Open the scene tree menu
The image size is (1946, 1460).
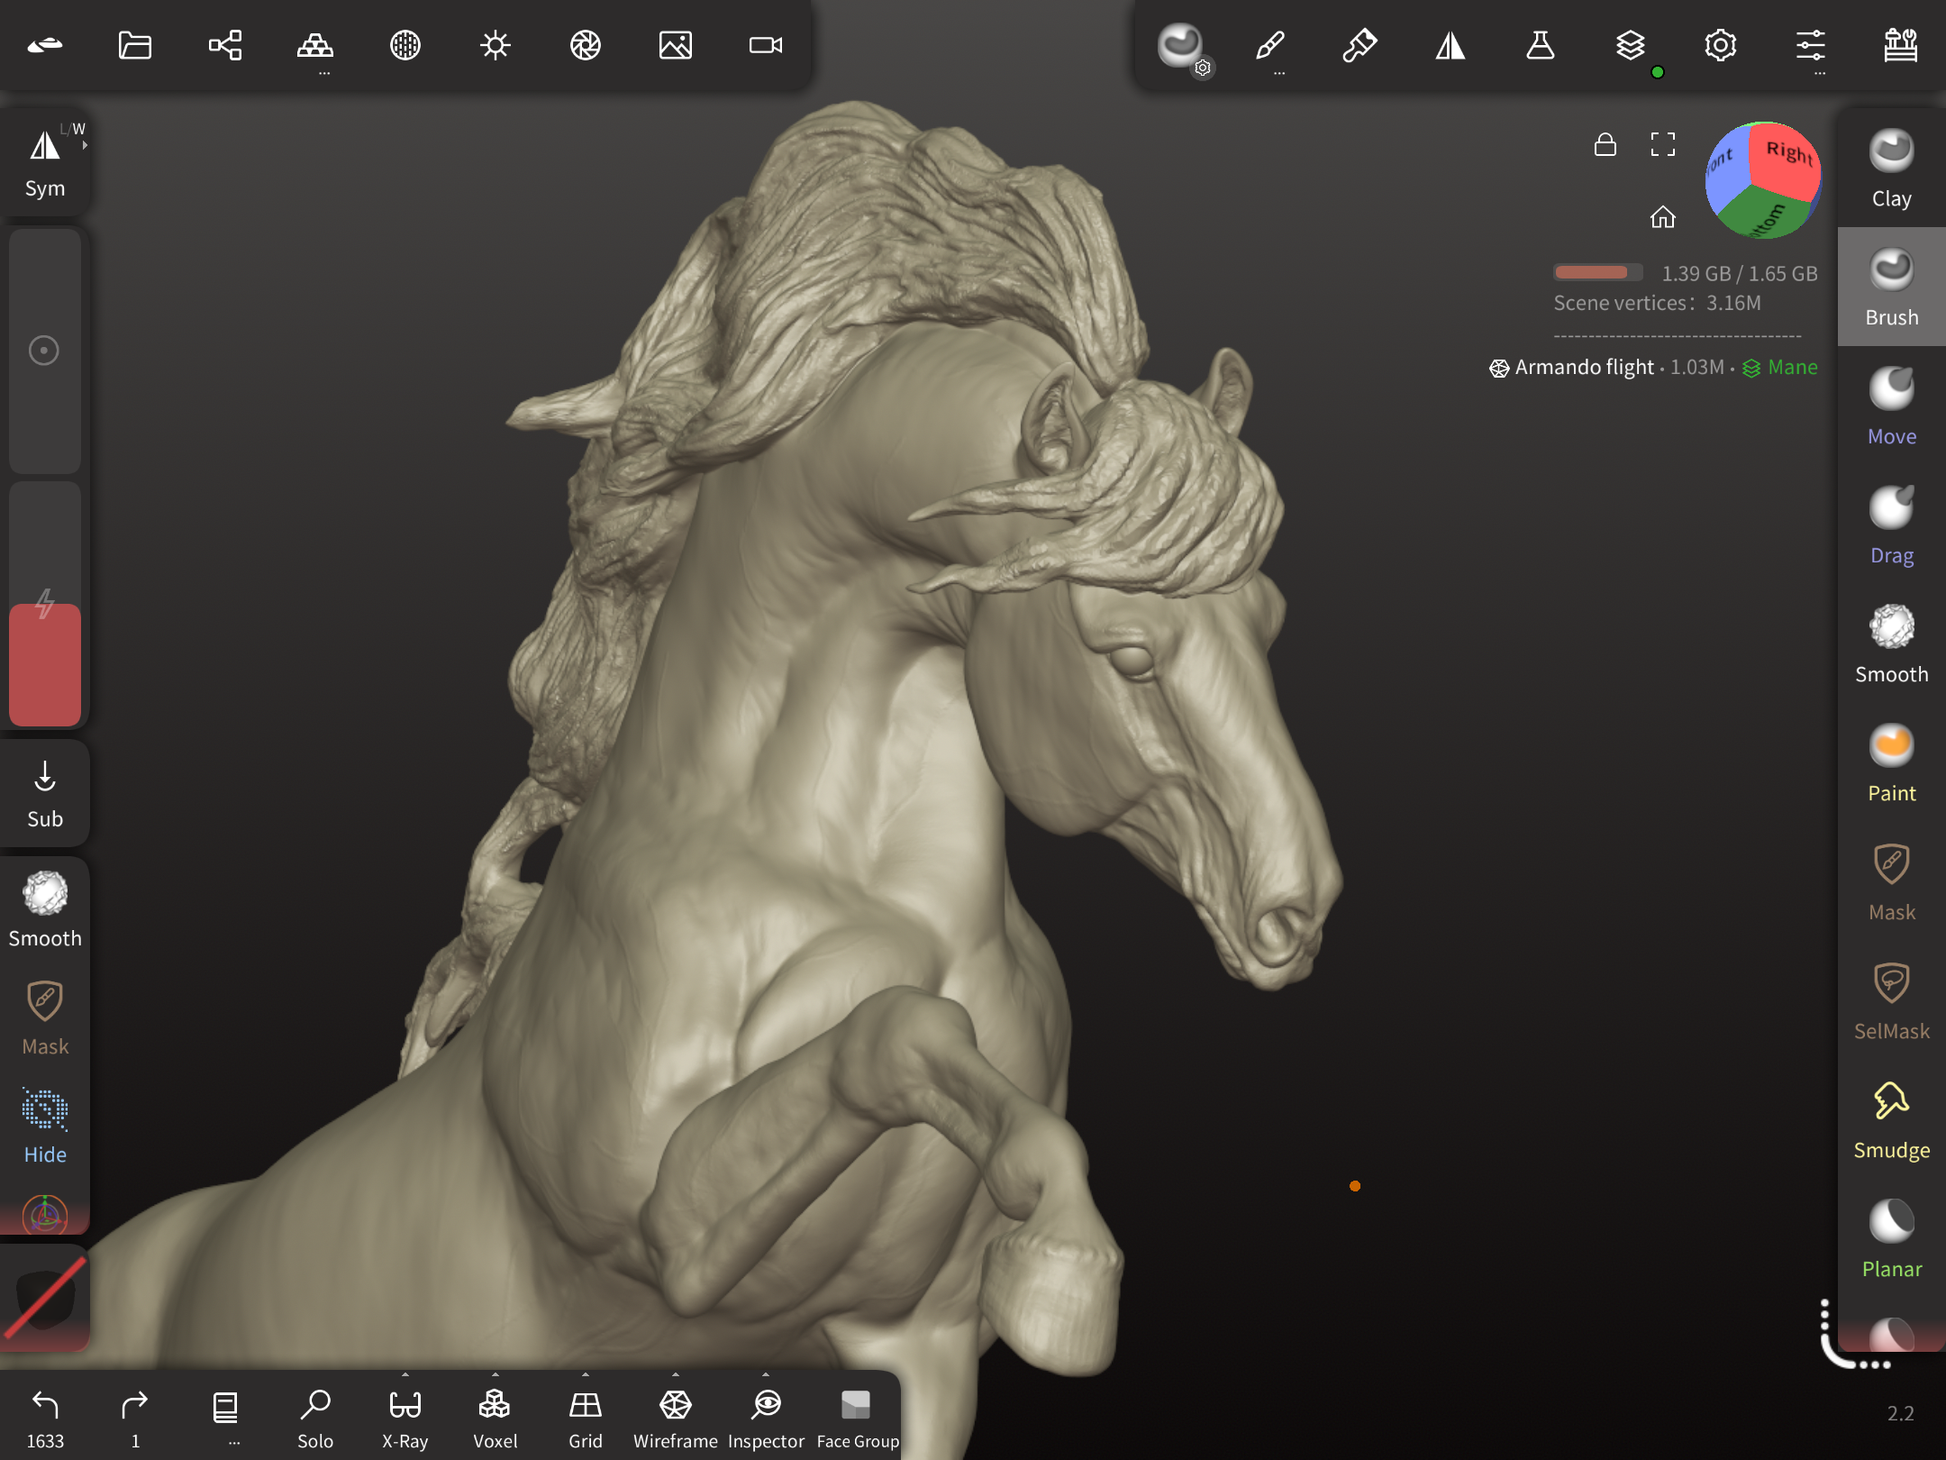click(225, 45)
